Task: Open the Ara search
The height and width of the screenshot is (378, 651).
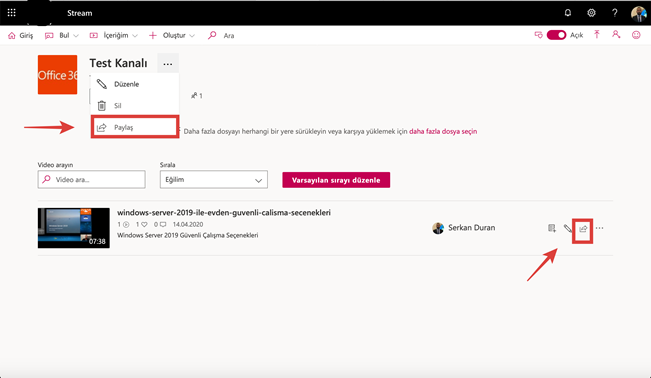Action: (221, 35)
